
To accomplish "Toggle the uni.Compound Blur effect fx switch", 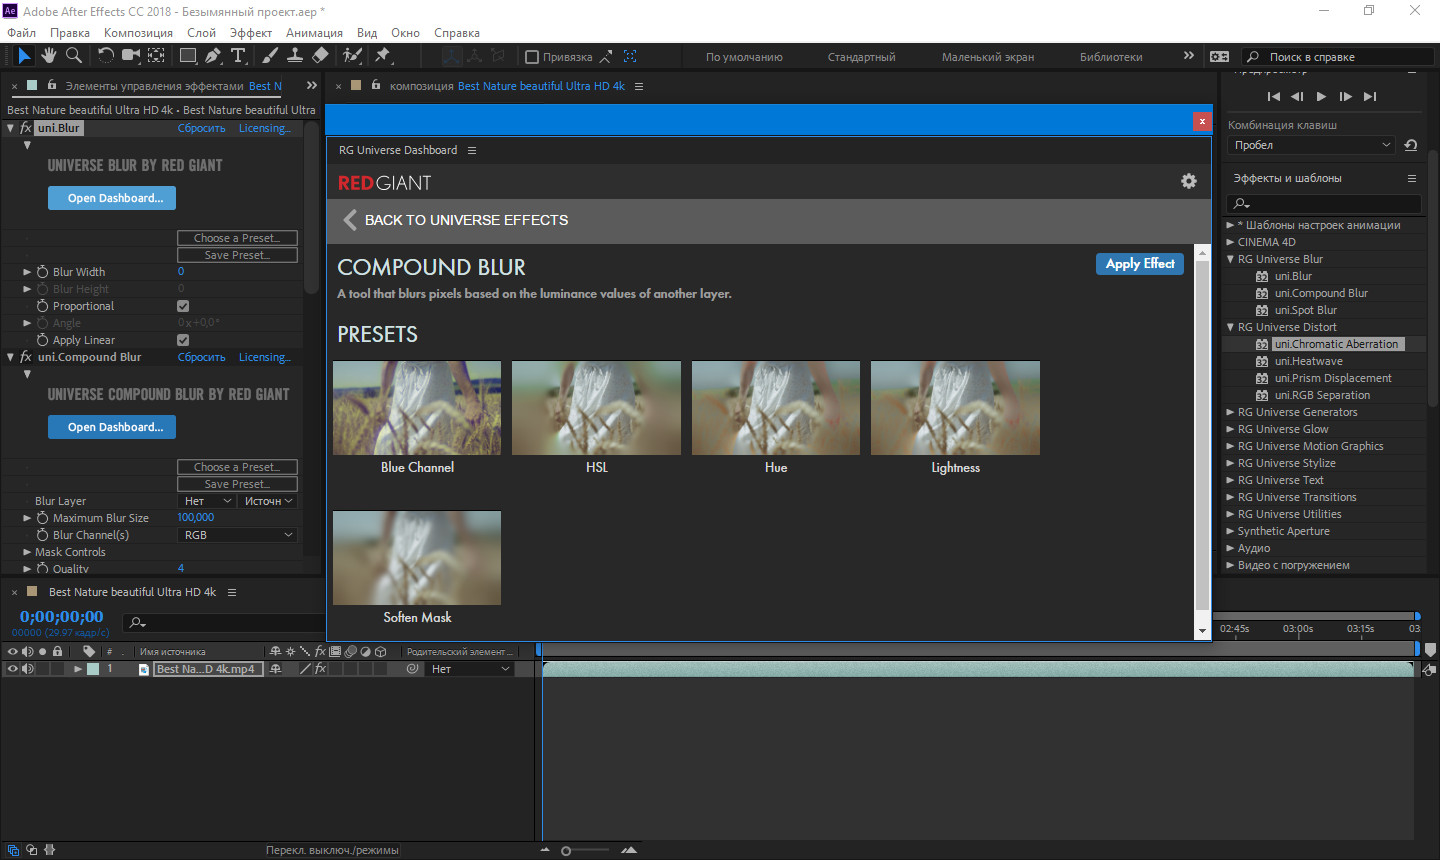I will coord(26,357).
